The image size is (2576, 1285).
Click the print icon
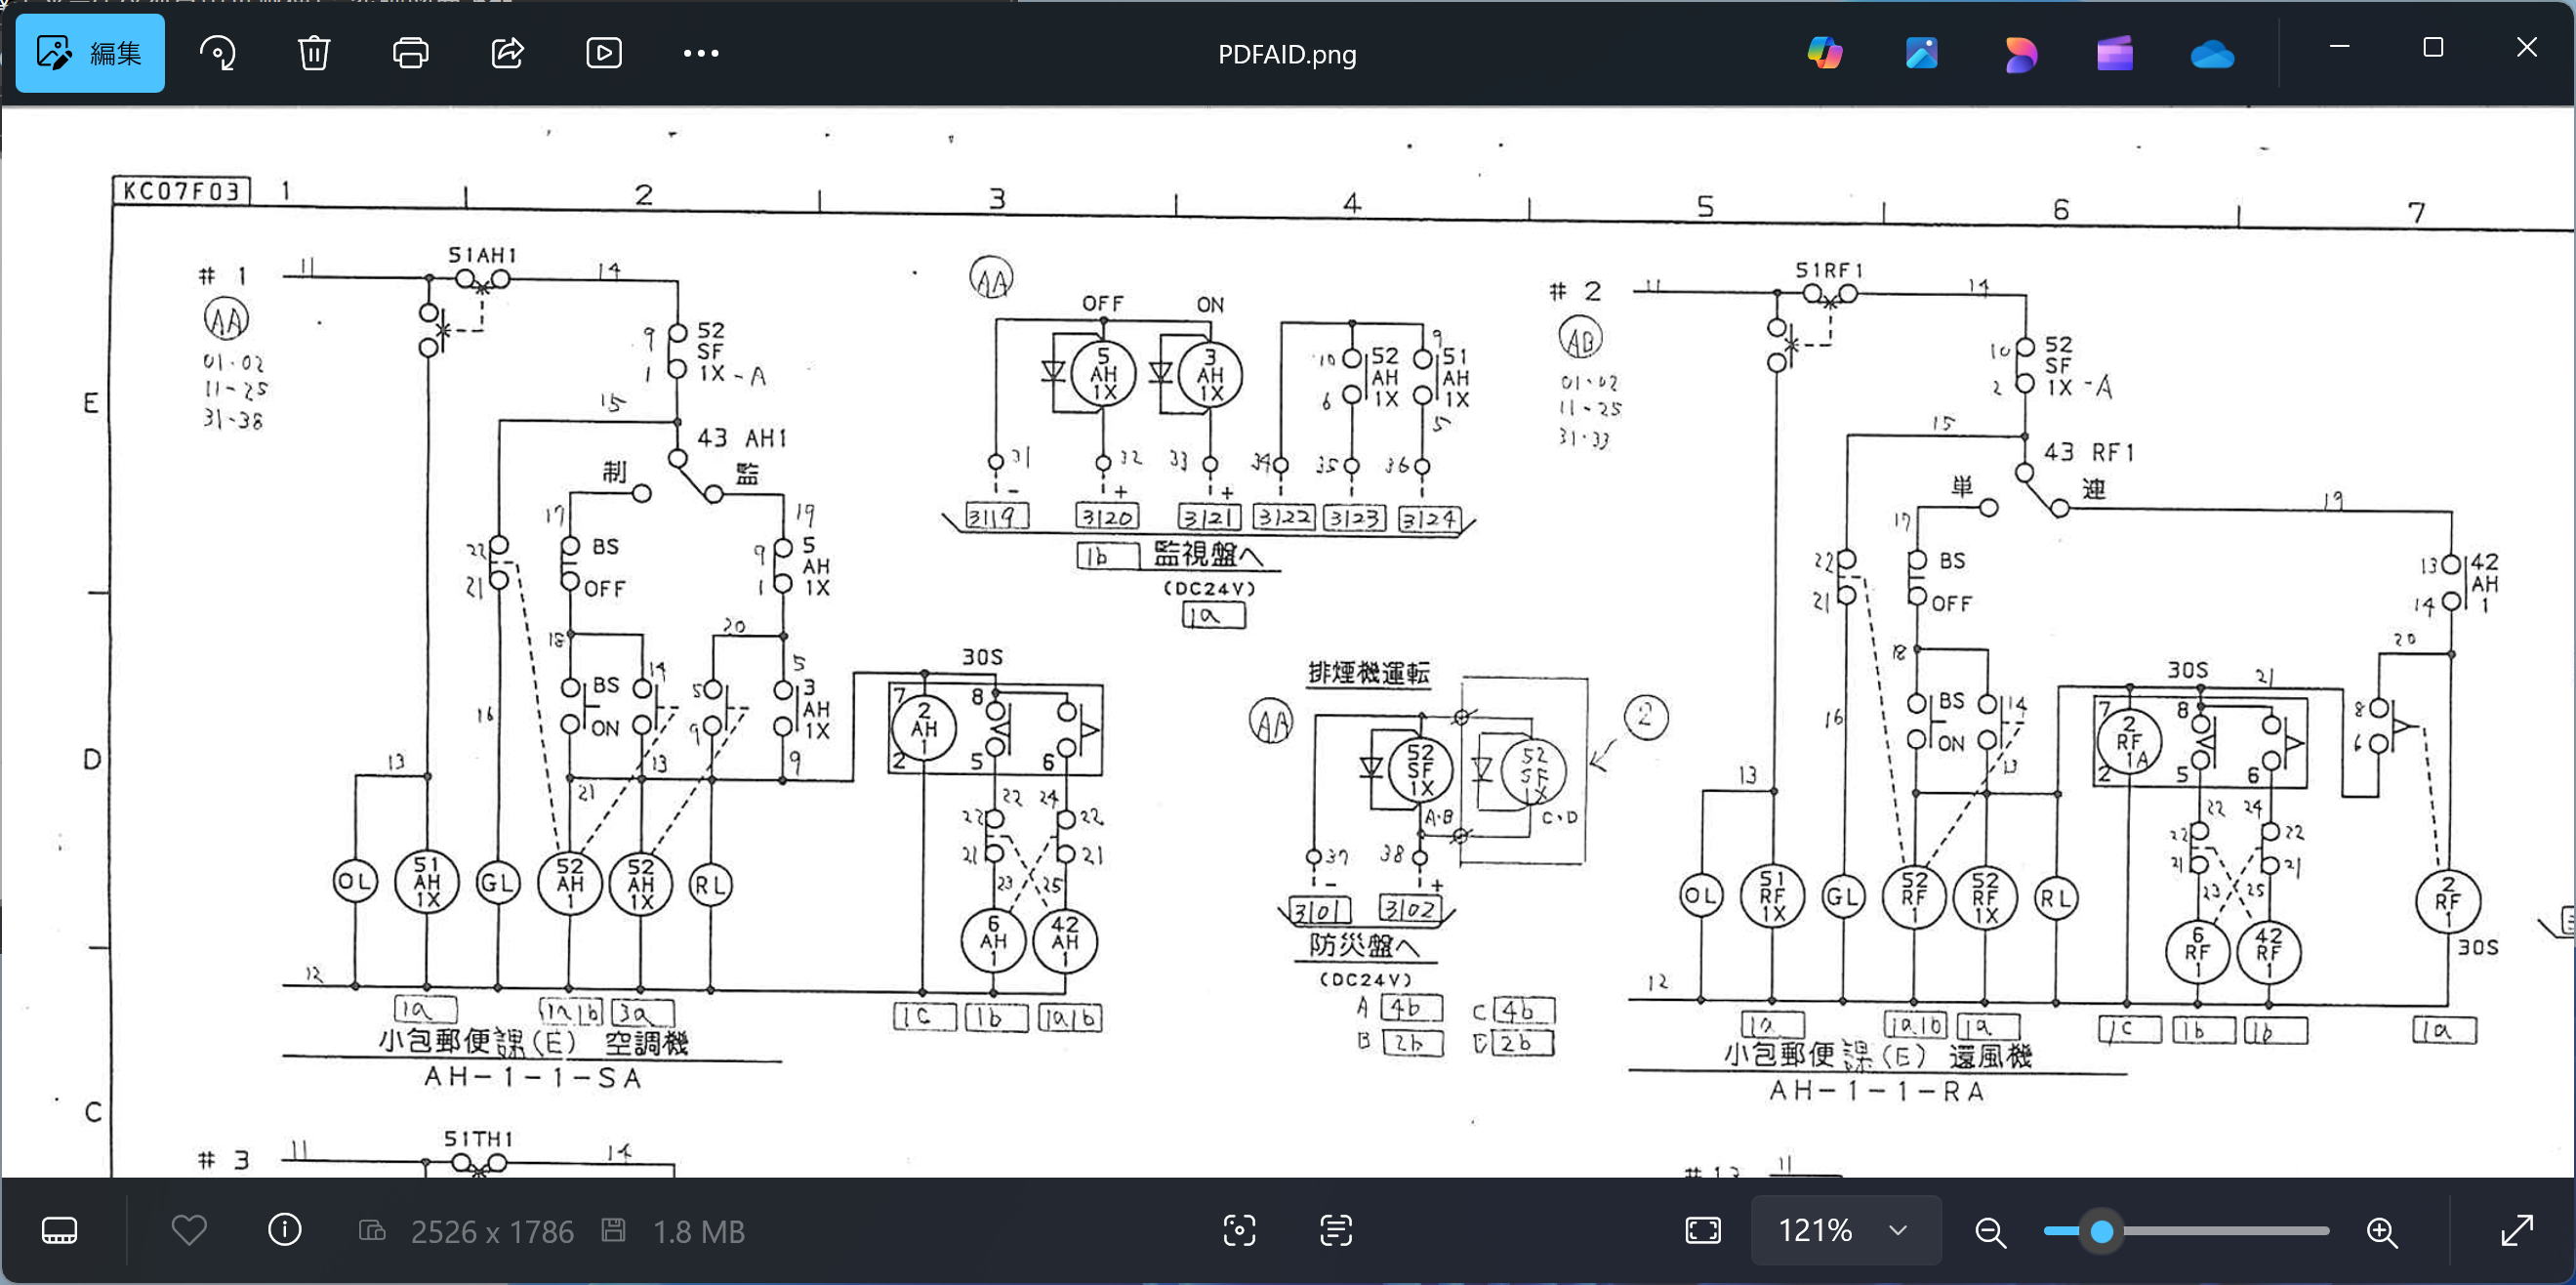410,53
